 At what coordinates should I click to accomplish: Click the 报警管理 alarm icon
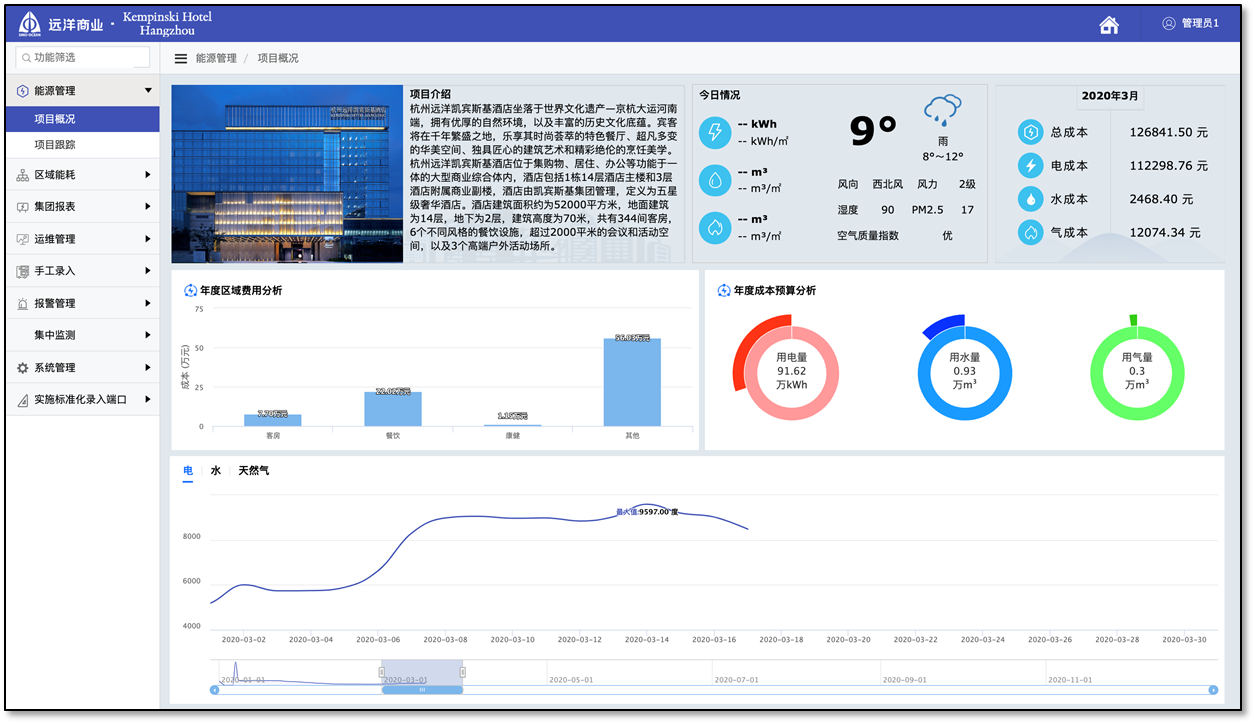click(x=23, y=303)
